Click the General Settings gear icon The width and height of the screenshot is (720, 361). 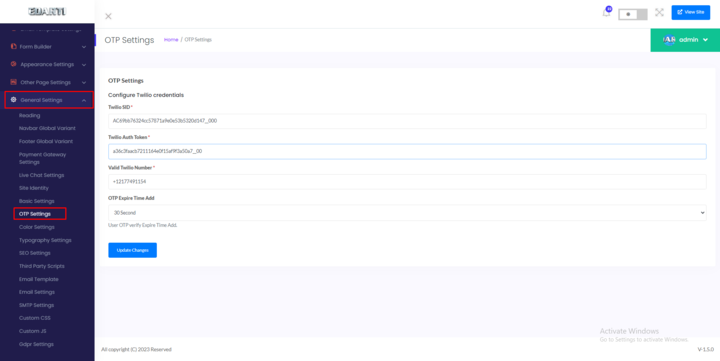click(13, 100)
